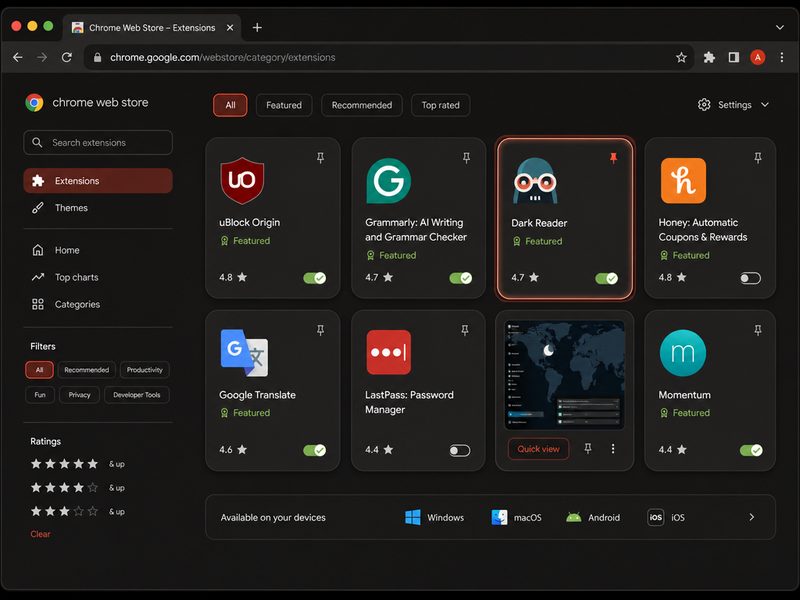Expand the Settings dropdown
This screenshot has height=600, width=800.
tap(734, 105)
